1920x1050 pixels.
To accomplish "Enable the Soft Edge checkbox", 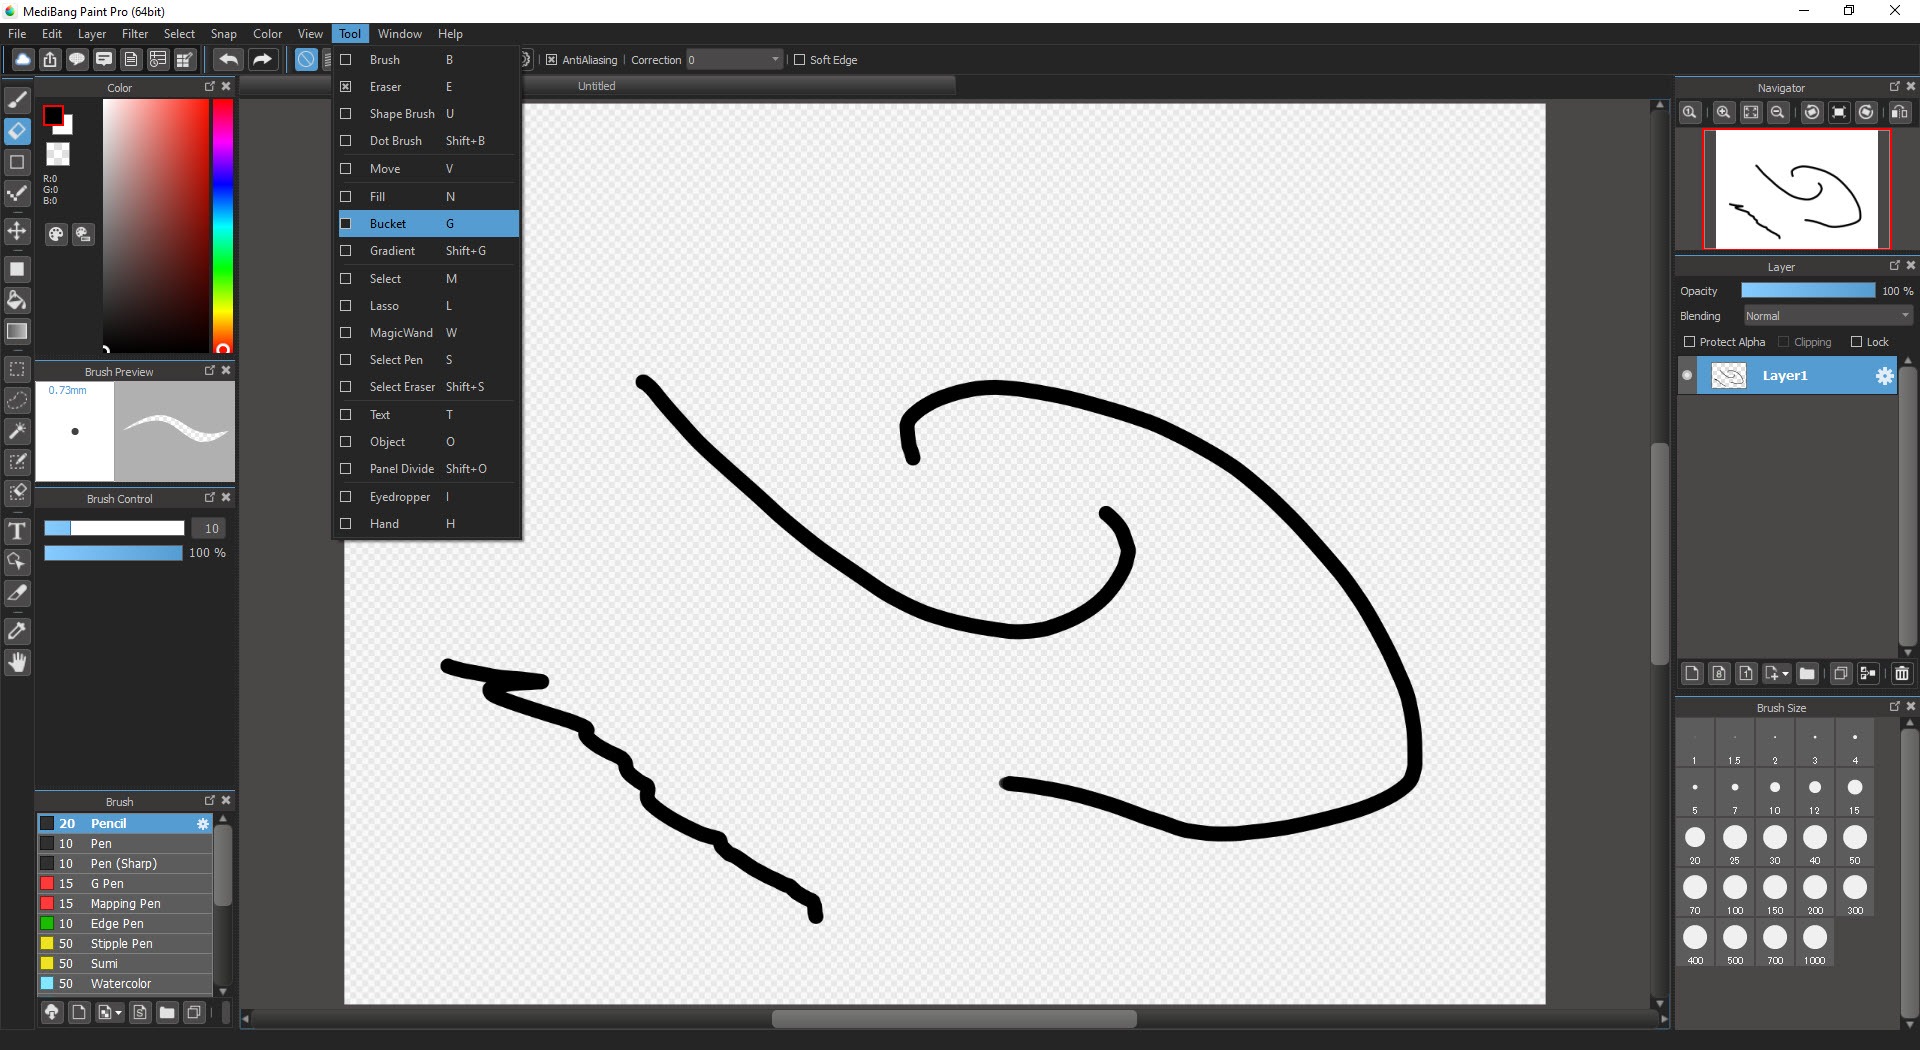I will (799, 60).
